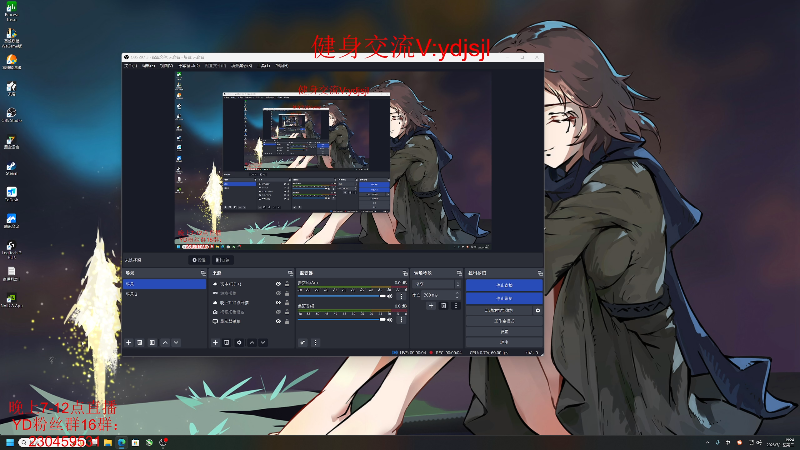Move the selected scene down
The image size is (800, 450).
(x=176, y=342)
